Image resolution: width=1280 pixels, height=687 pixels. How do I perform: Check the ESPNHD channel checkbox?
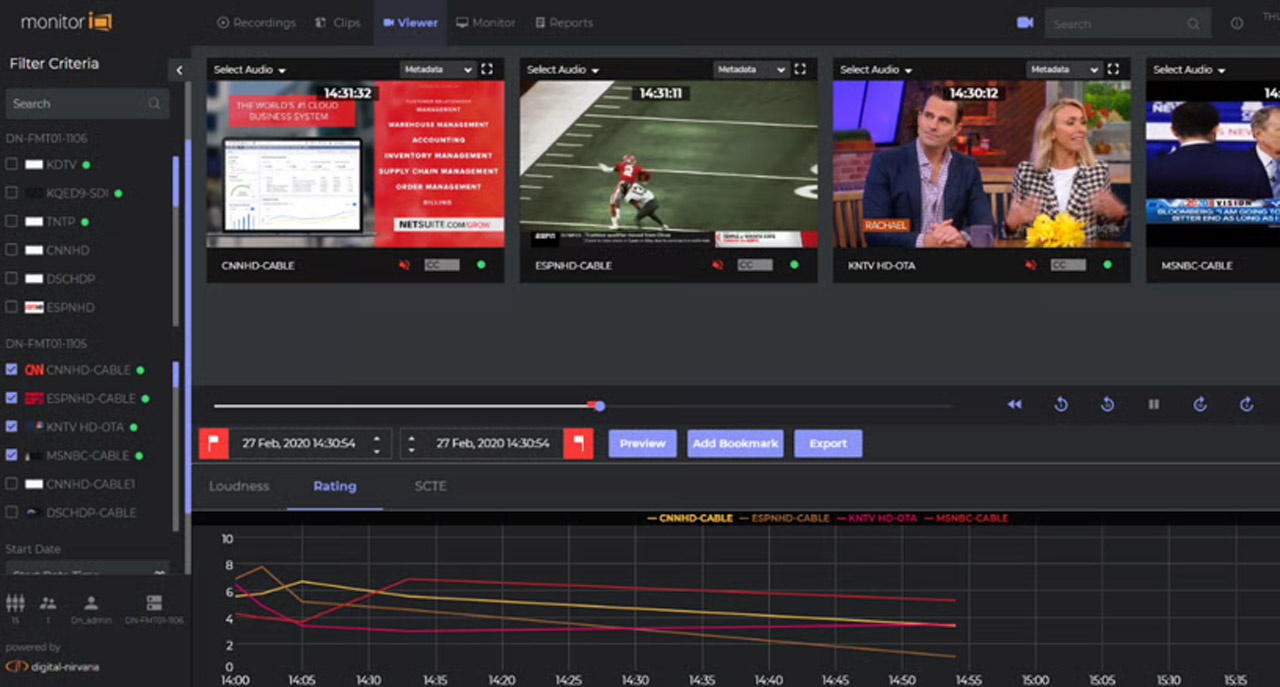pyautogui.click(x=12, y=307)
